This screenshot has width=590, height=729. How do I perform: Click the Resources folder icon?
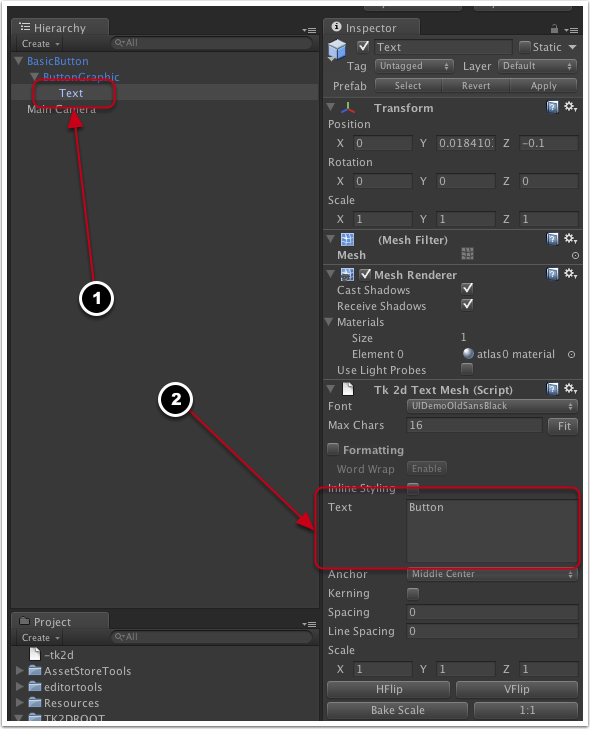click(35, 702)
